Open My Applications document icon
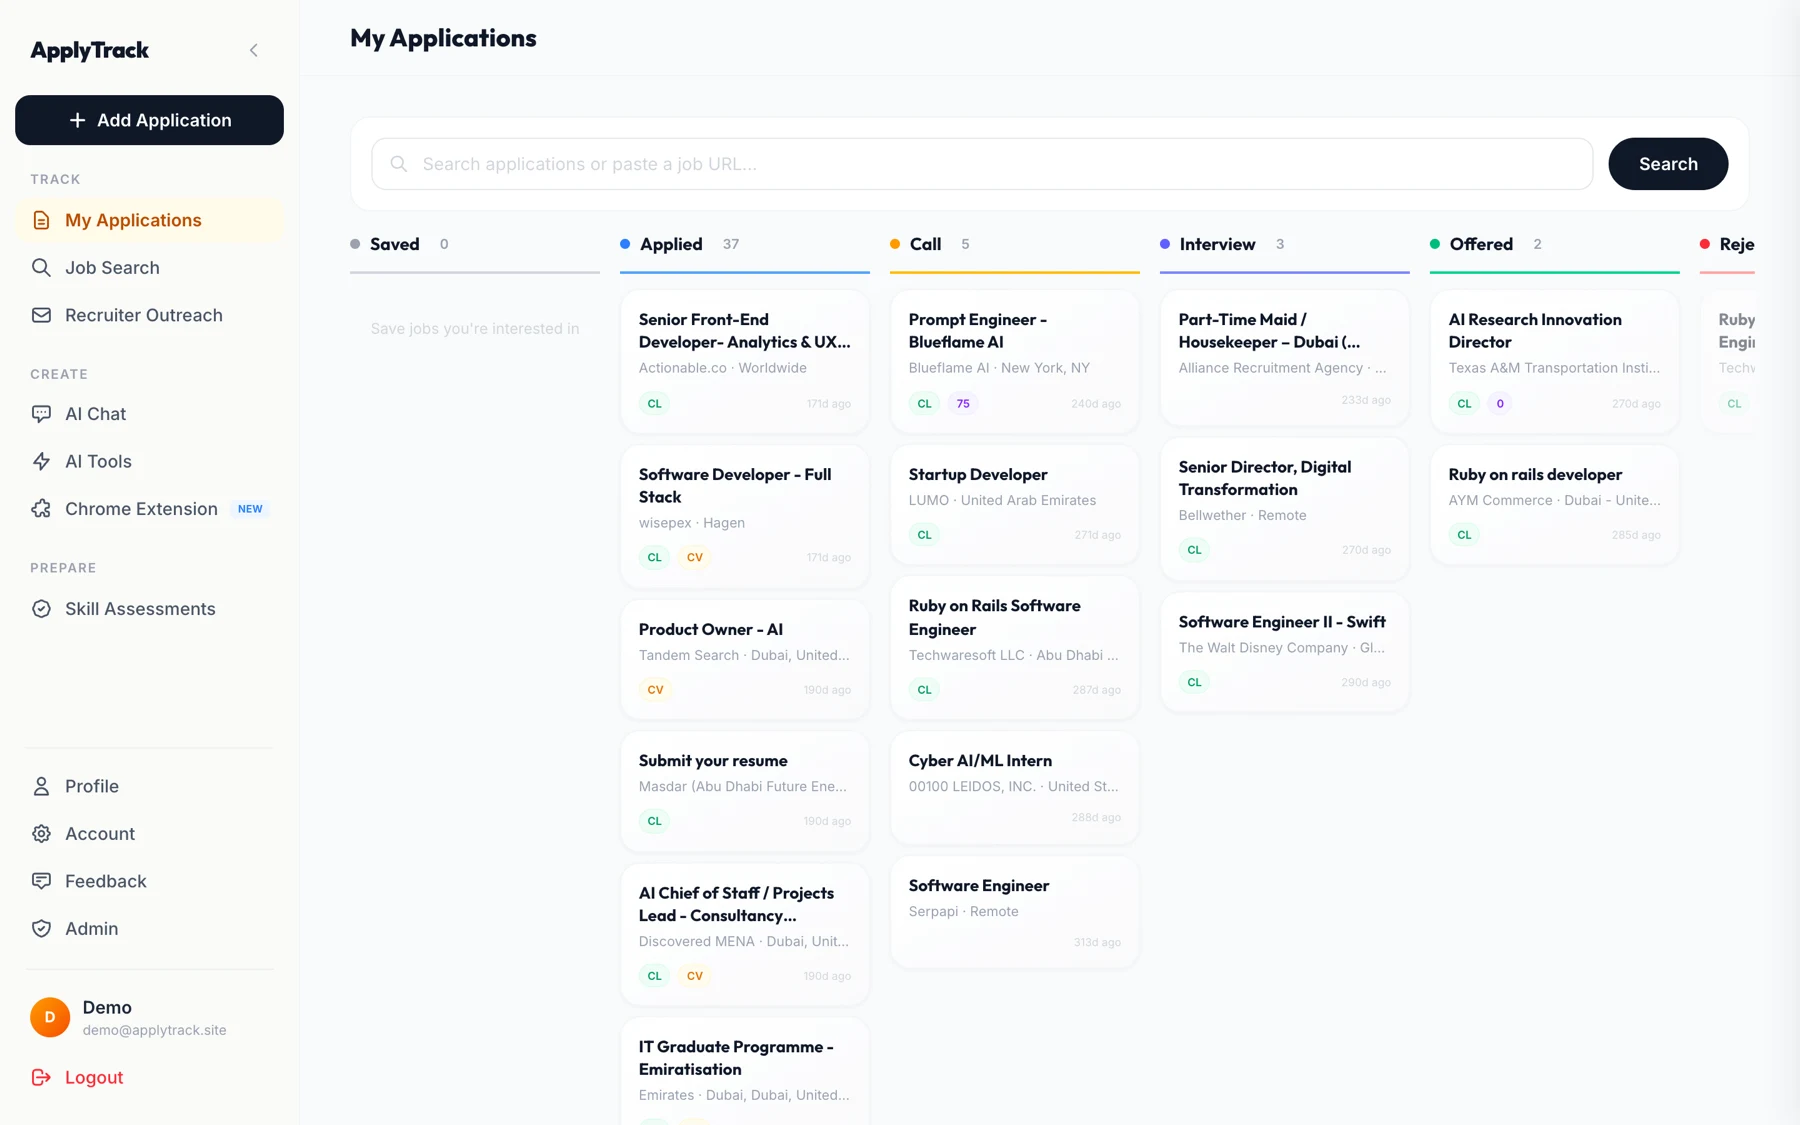1800x1125 pixels. 41,220
